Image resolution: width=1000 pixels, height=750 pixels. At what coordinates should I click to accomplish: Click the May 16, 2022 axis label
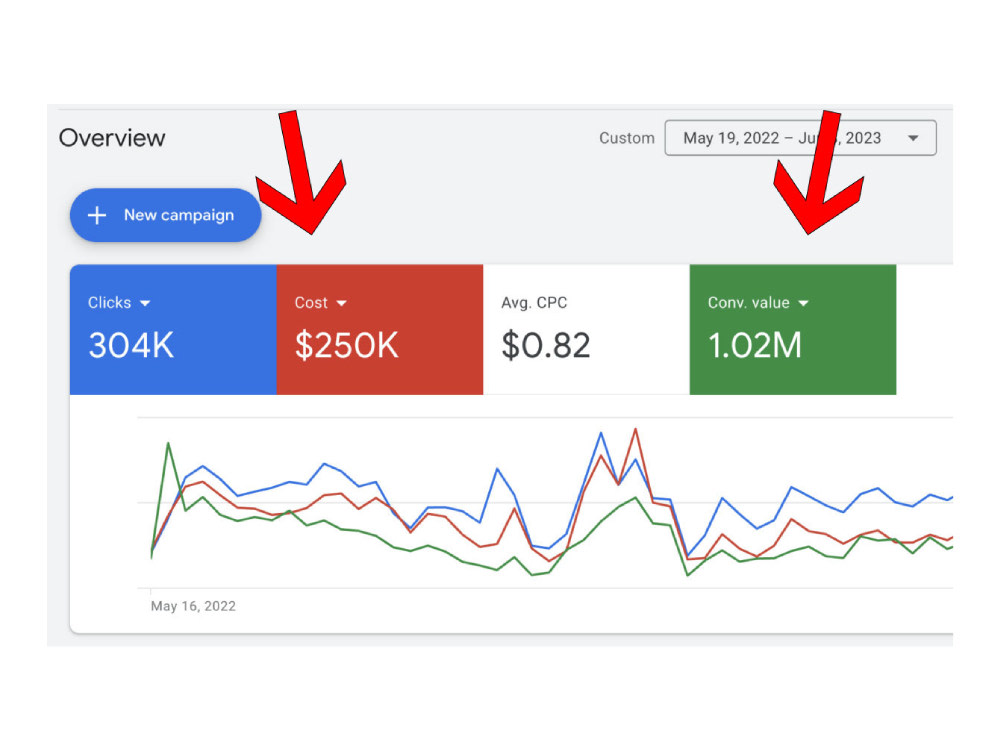click(x=193, y=606)
